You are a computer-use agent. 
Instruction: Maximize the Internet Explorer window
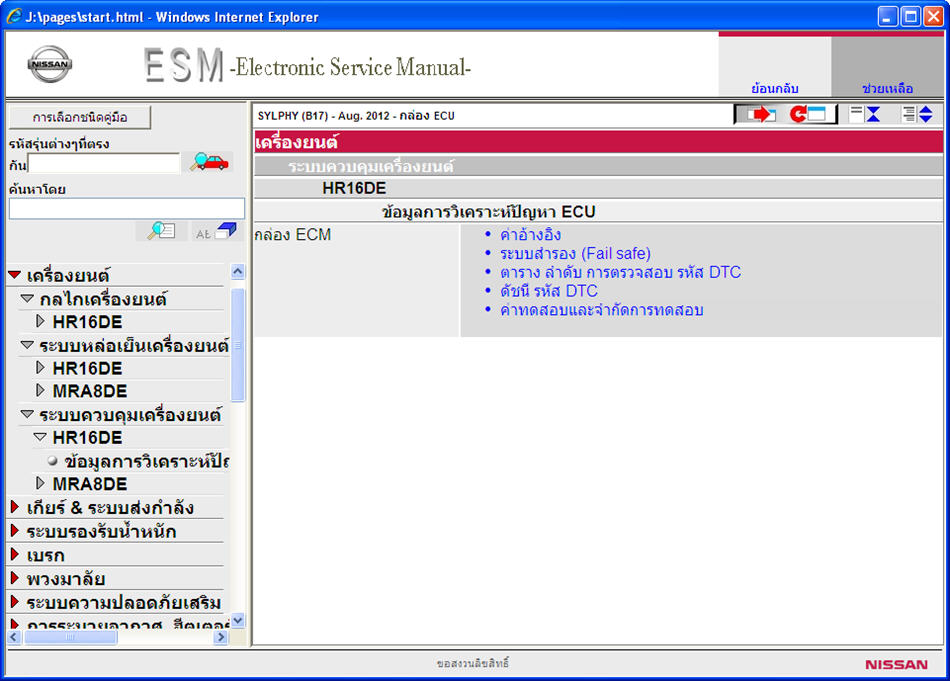coord(910,16)
